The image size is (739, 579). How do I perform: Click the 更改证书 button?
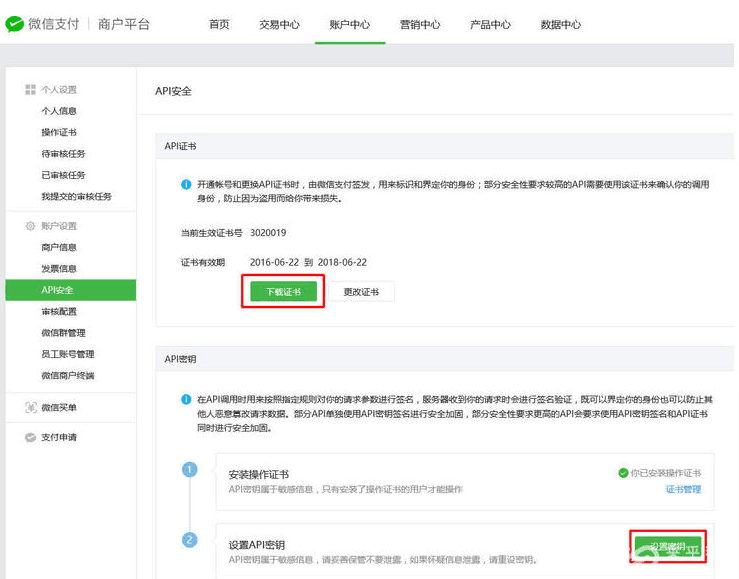[362, 292]
